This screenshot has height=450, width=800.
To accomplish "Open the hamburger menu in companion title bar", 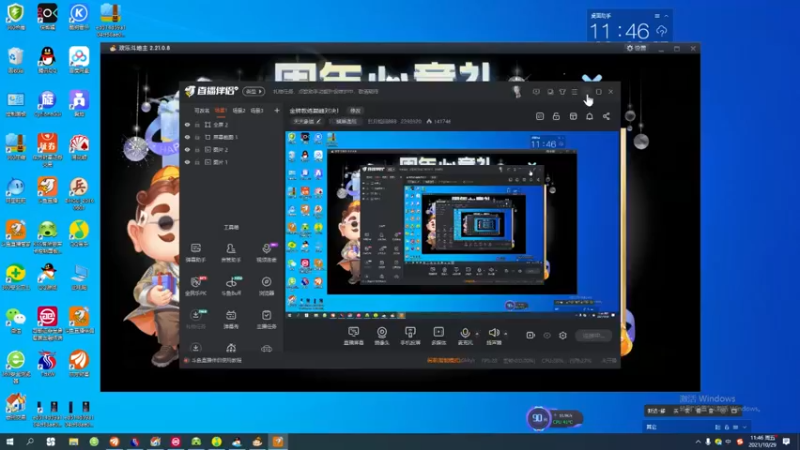I will (574, 92).
